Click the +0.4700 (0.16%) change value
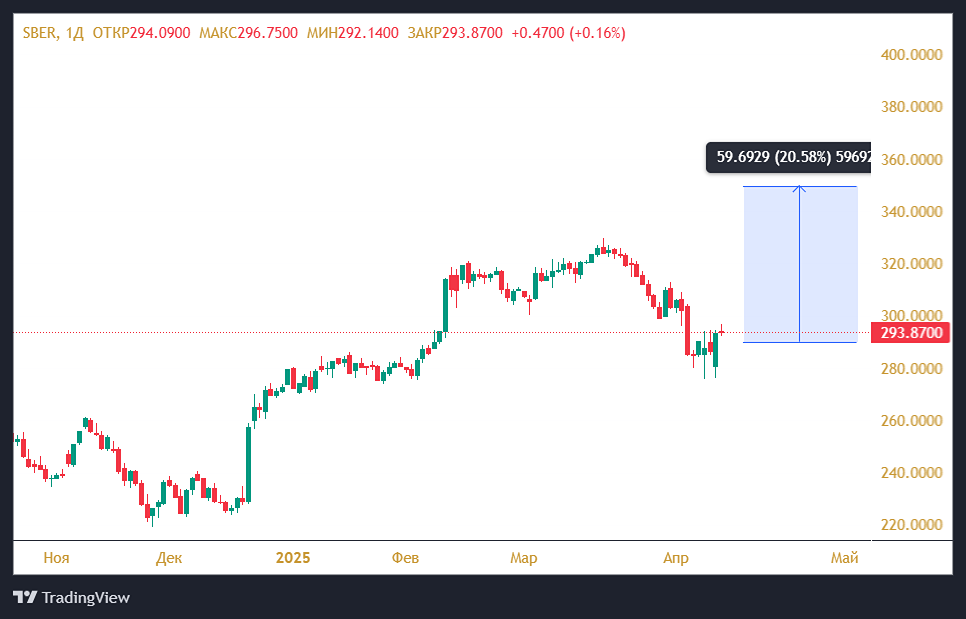The width and height of the screenshot is (966, 619). click(x=568, y=33)
